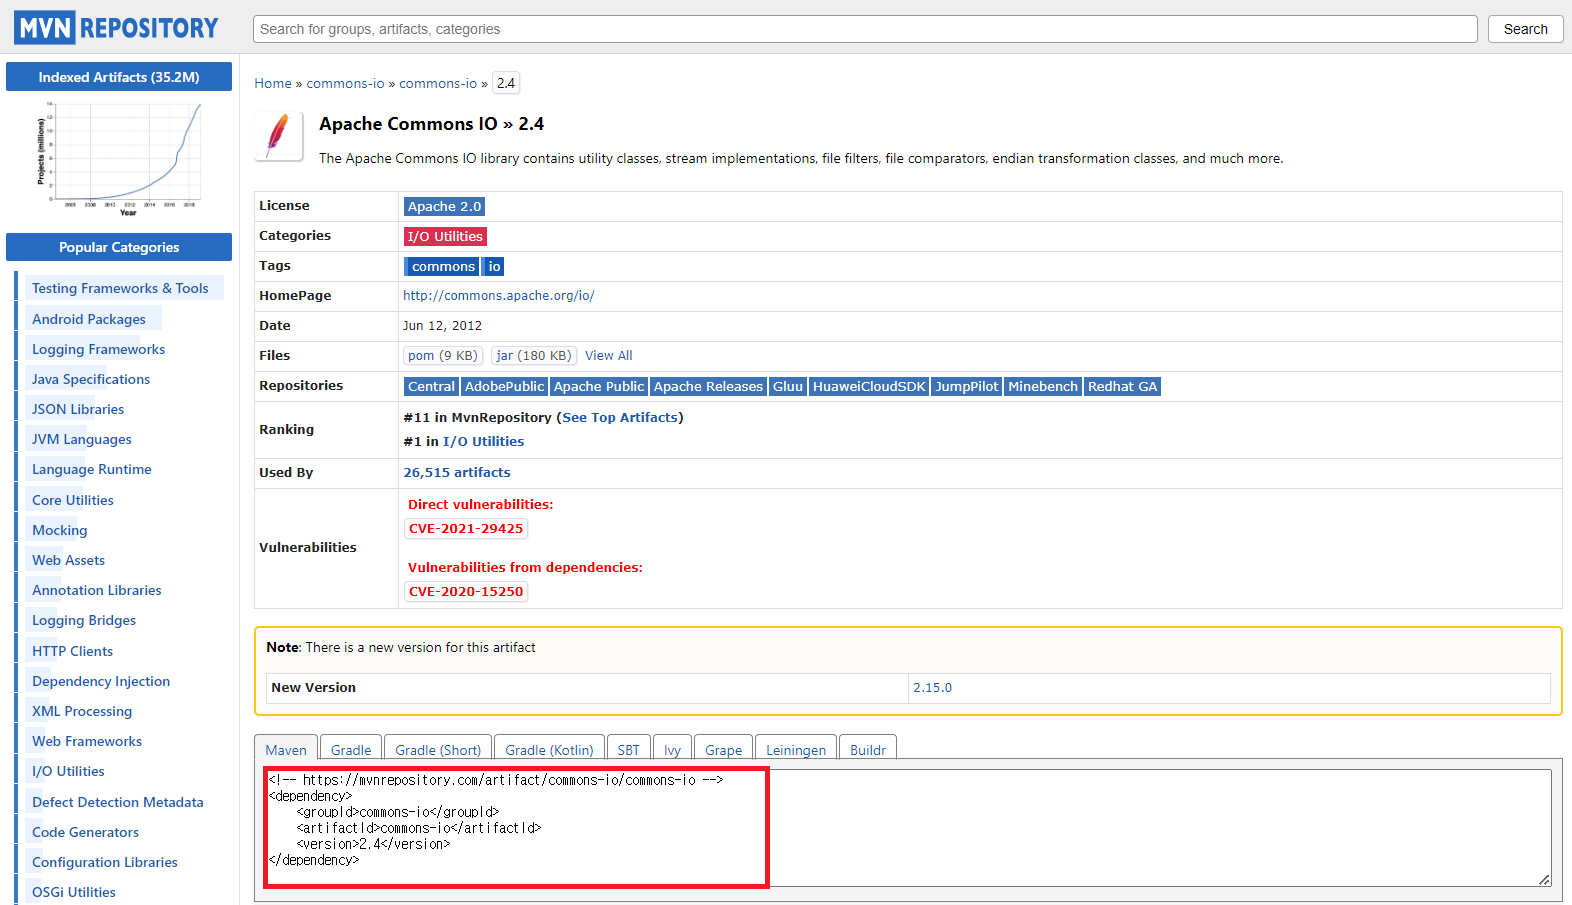Select the commons tag
This screenshot has width=1572, height=905.
(x=442, y=266)
